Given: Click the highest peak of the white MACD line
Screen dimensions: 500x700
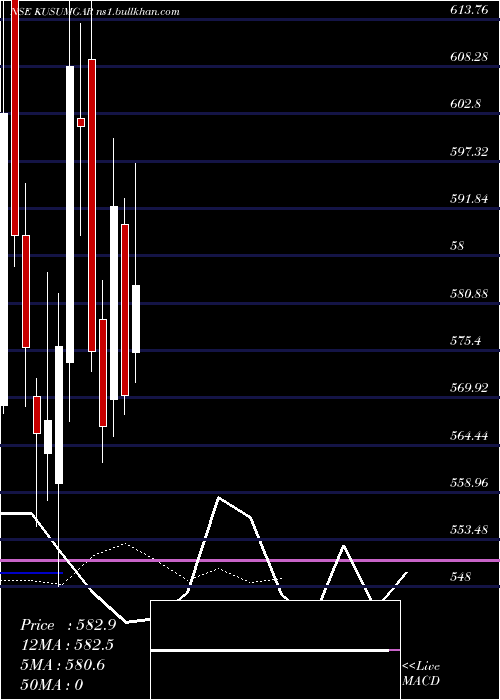Looking at the screenshot, I should (219, 497).
